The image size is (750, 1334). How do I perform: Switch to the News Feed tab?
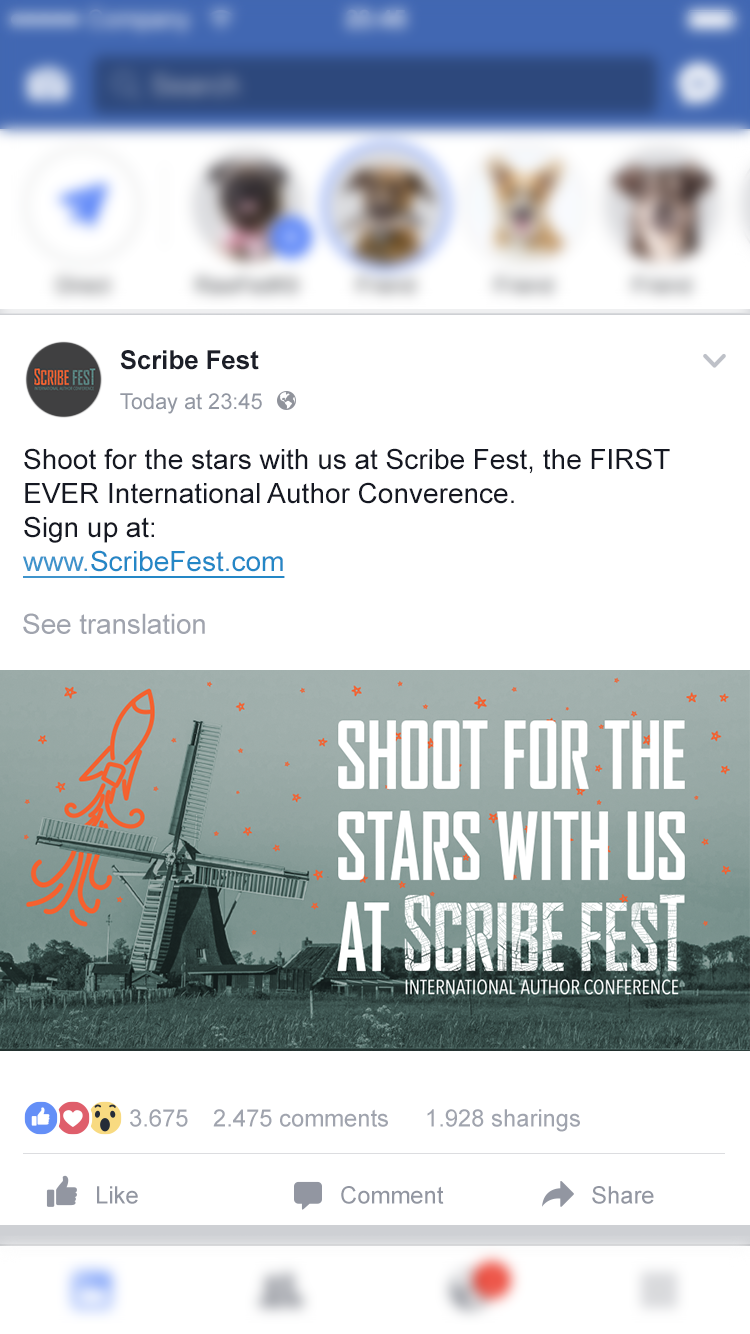tap(92, 1291)
